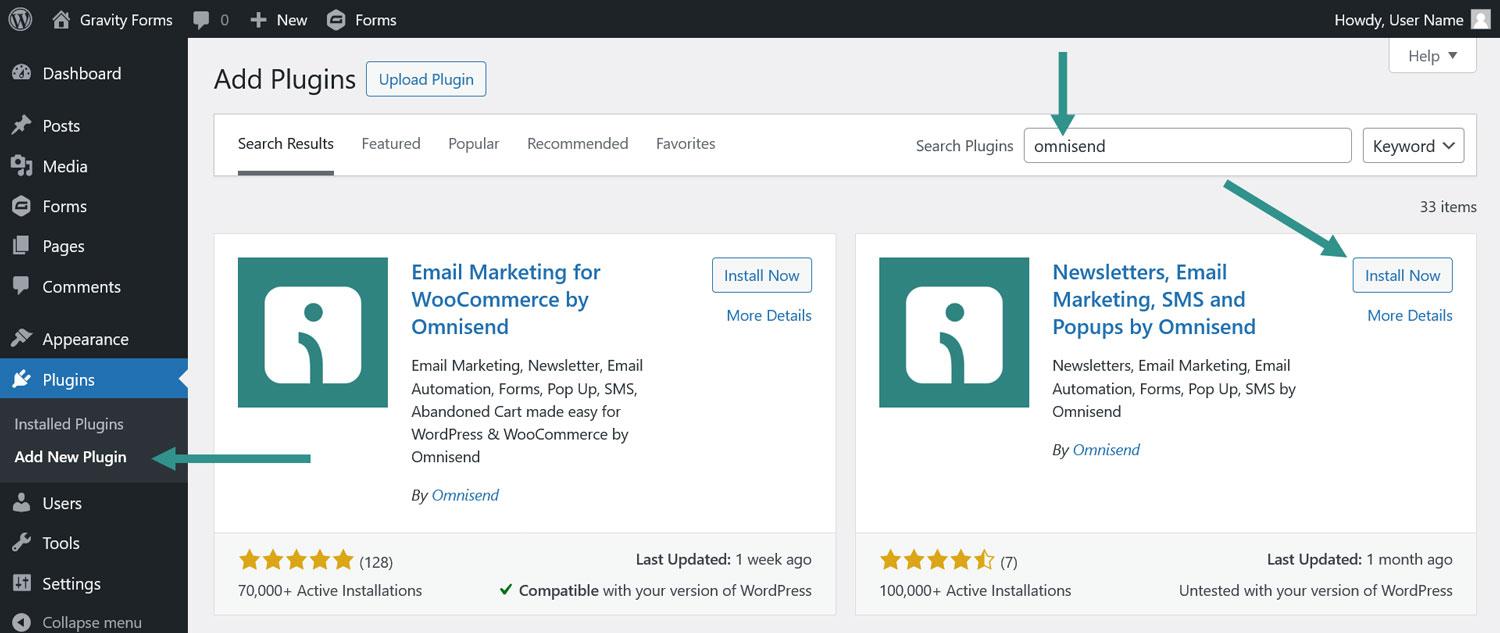The image size is (1500, 633).
Task: Click the WordPress logo in admin bar
Action: click(x=20, y=19)
